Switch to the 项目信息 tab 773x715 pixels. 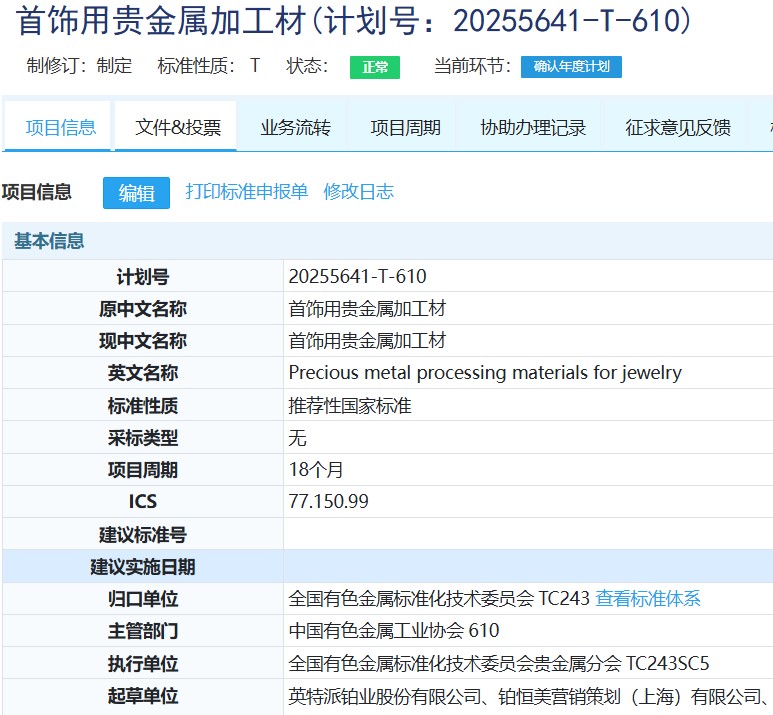click(x=61, y=127)
